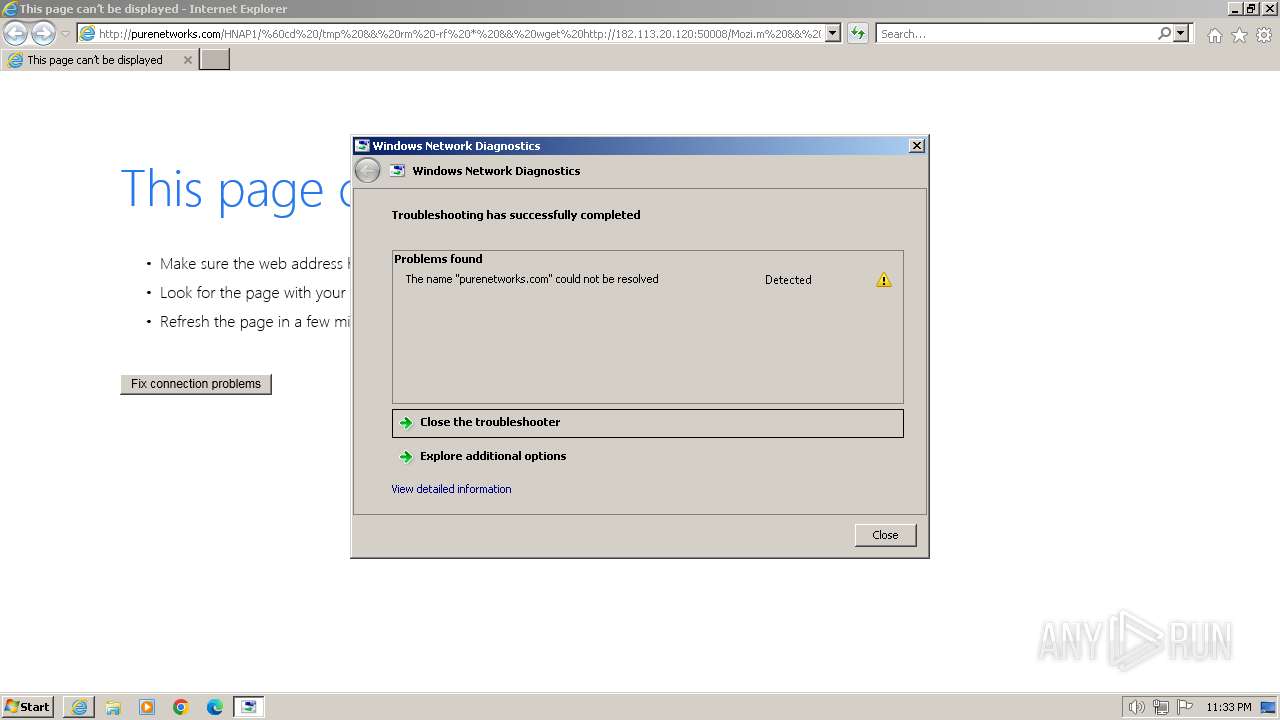Viewport: 1280px width, 720px height.
Task: Click the 'Detected' status text
Action: [788, 280]
